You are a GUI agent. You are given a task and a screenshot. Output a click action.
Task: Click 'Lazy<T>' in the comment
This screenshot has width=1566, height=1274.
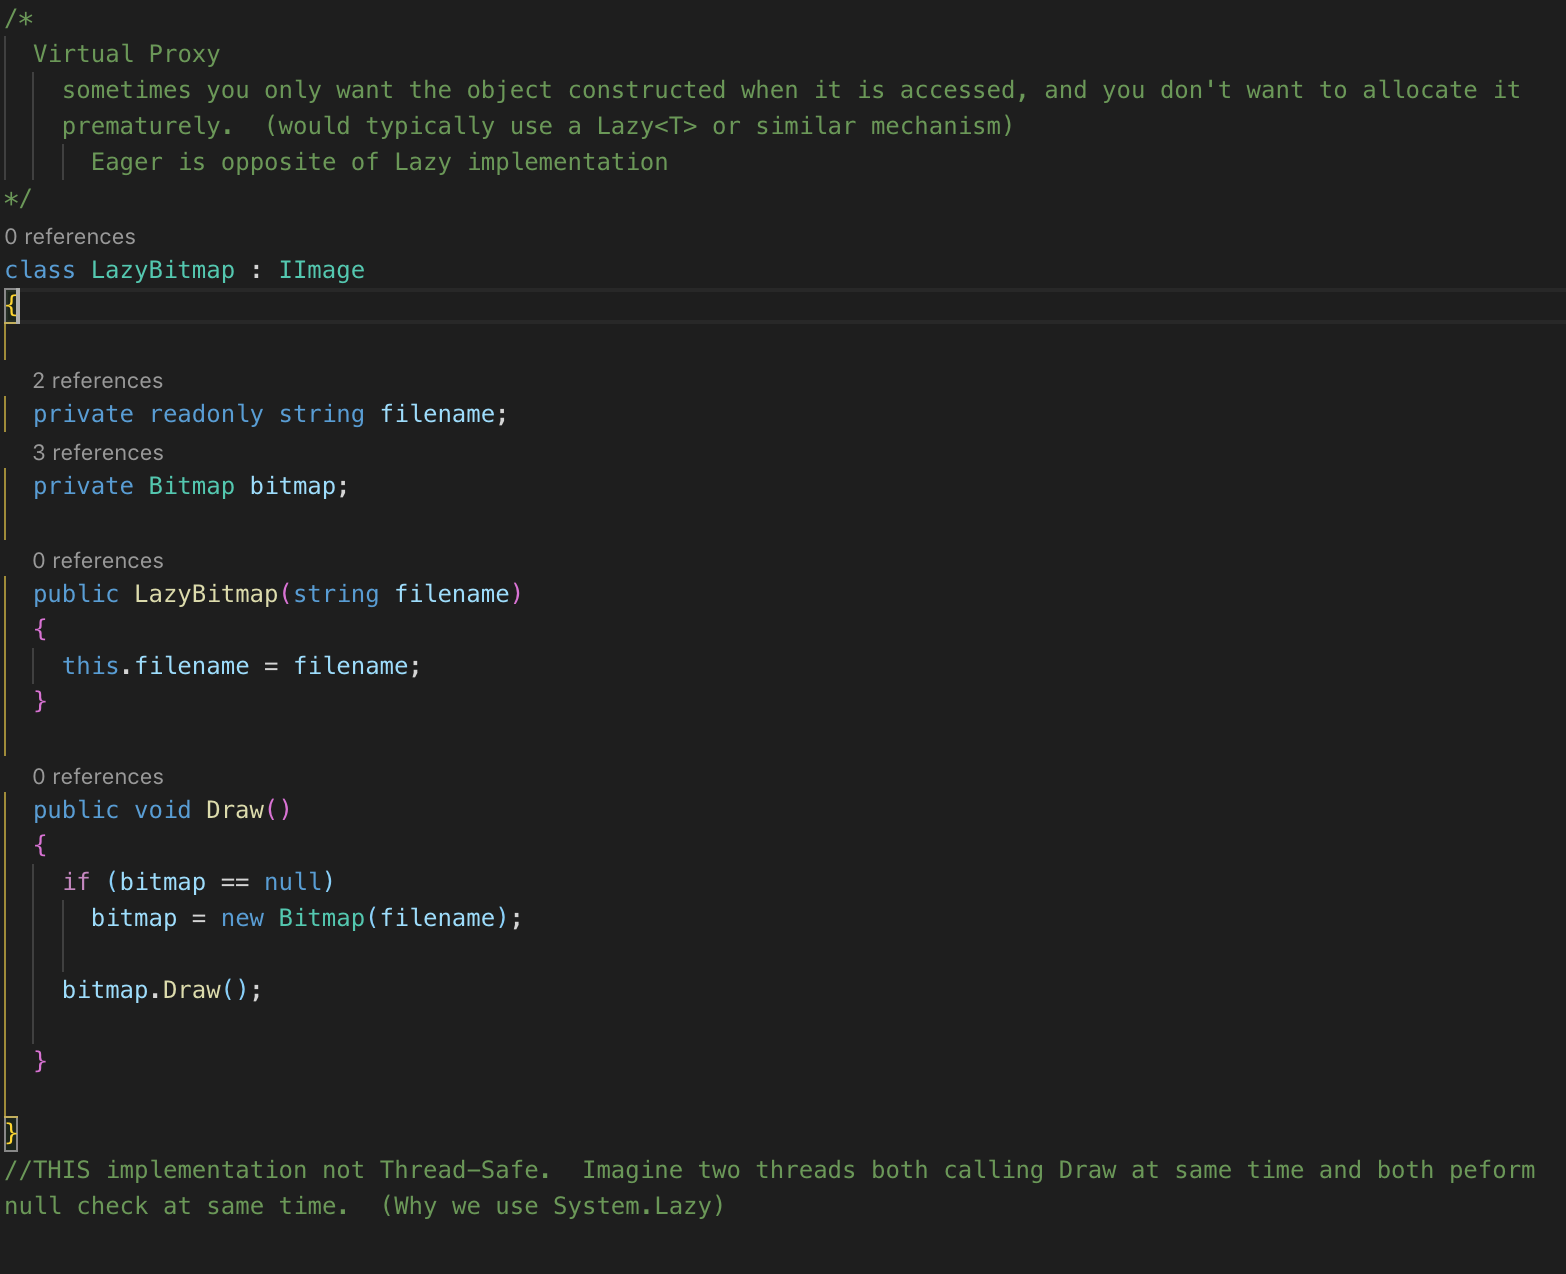pyautogui.click(x=647, y=126)
